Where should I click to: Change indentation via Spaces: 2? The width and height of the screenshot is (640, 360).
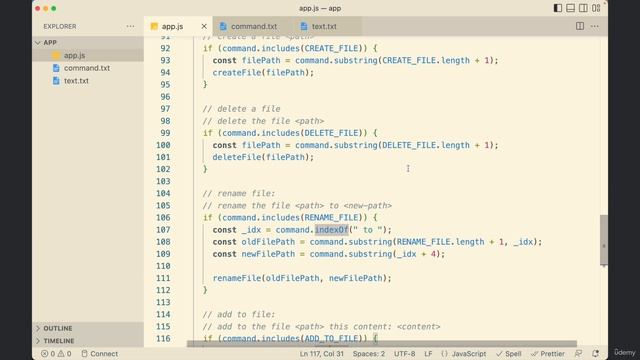369,353
